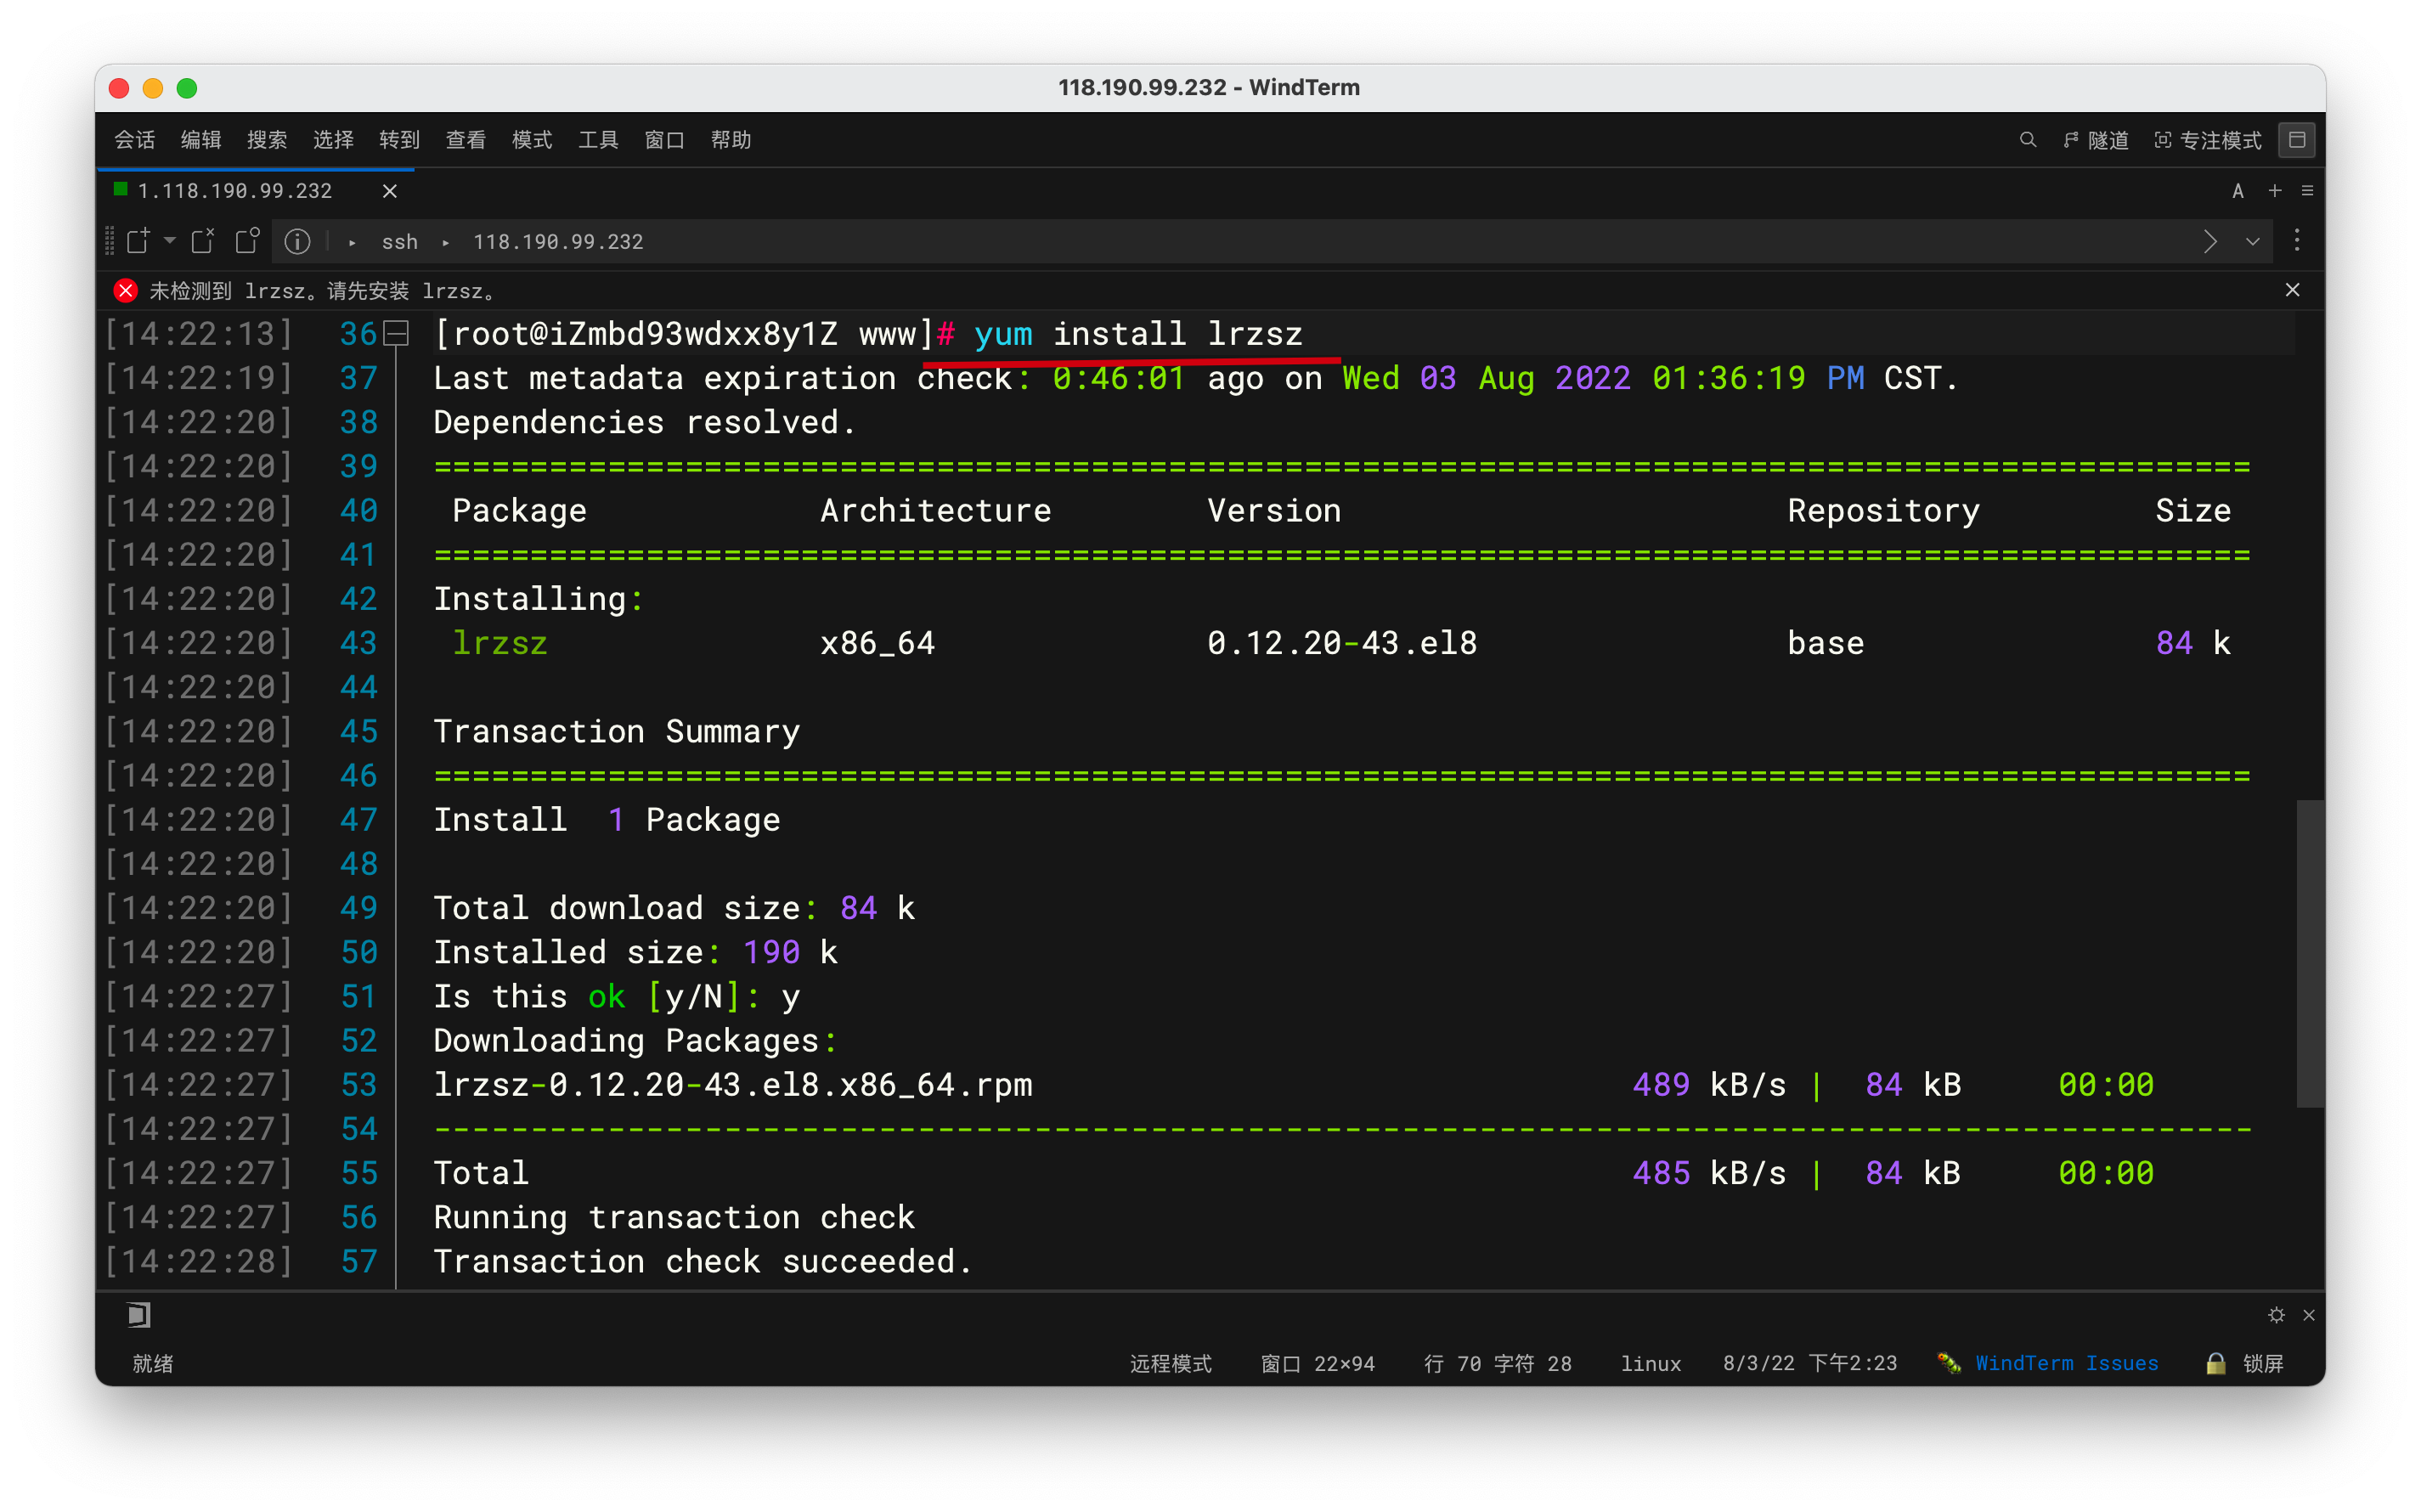Open session info circle icon
2421x1512 pixels.
[x=297, y=241]
